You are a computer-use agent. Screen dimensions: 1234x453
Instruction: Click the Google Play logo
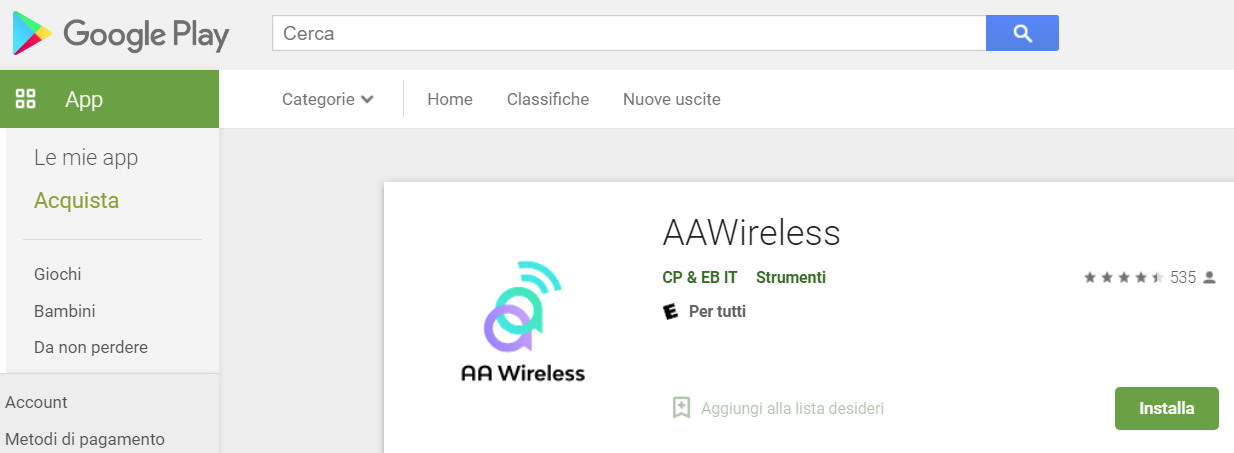(x=120, y=34)
